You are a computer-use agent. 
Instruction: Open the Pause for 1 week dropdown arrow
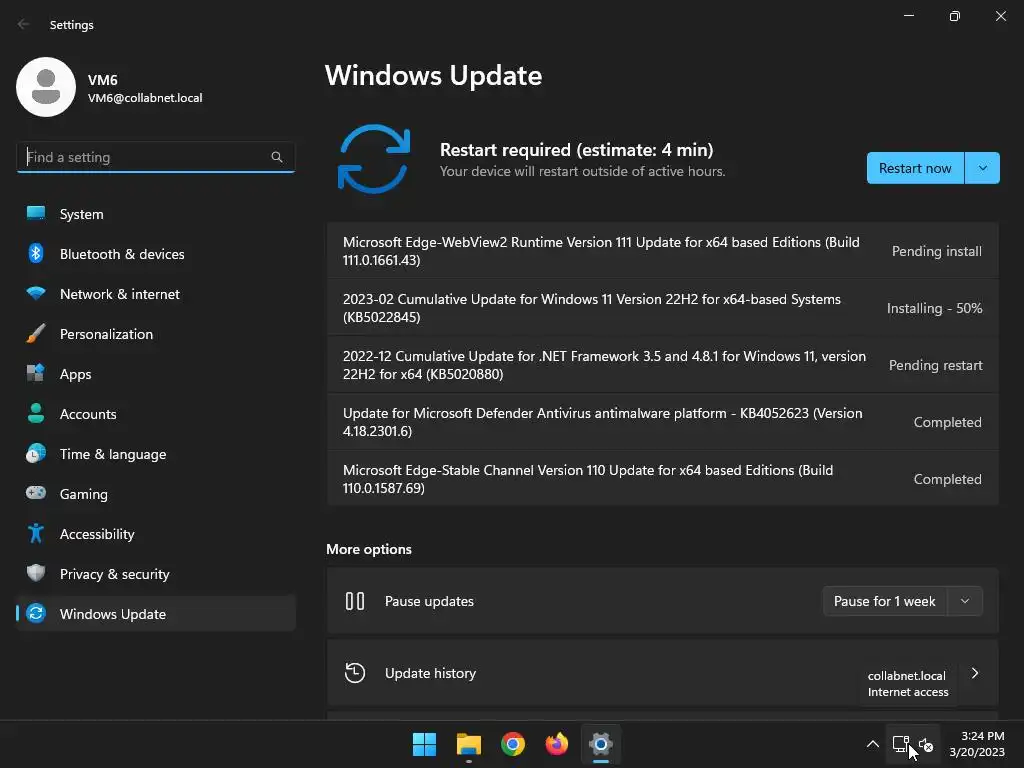[x=965, y=601]
